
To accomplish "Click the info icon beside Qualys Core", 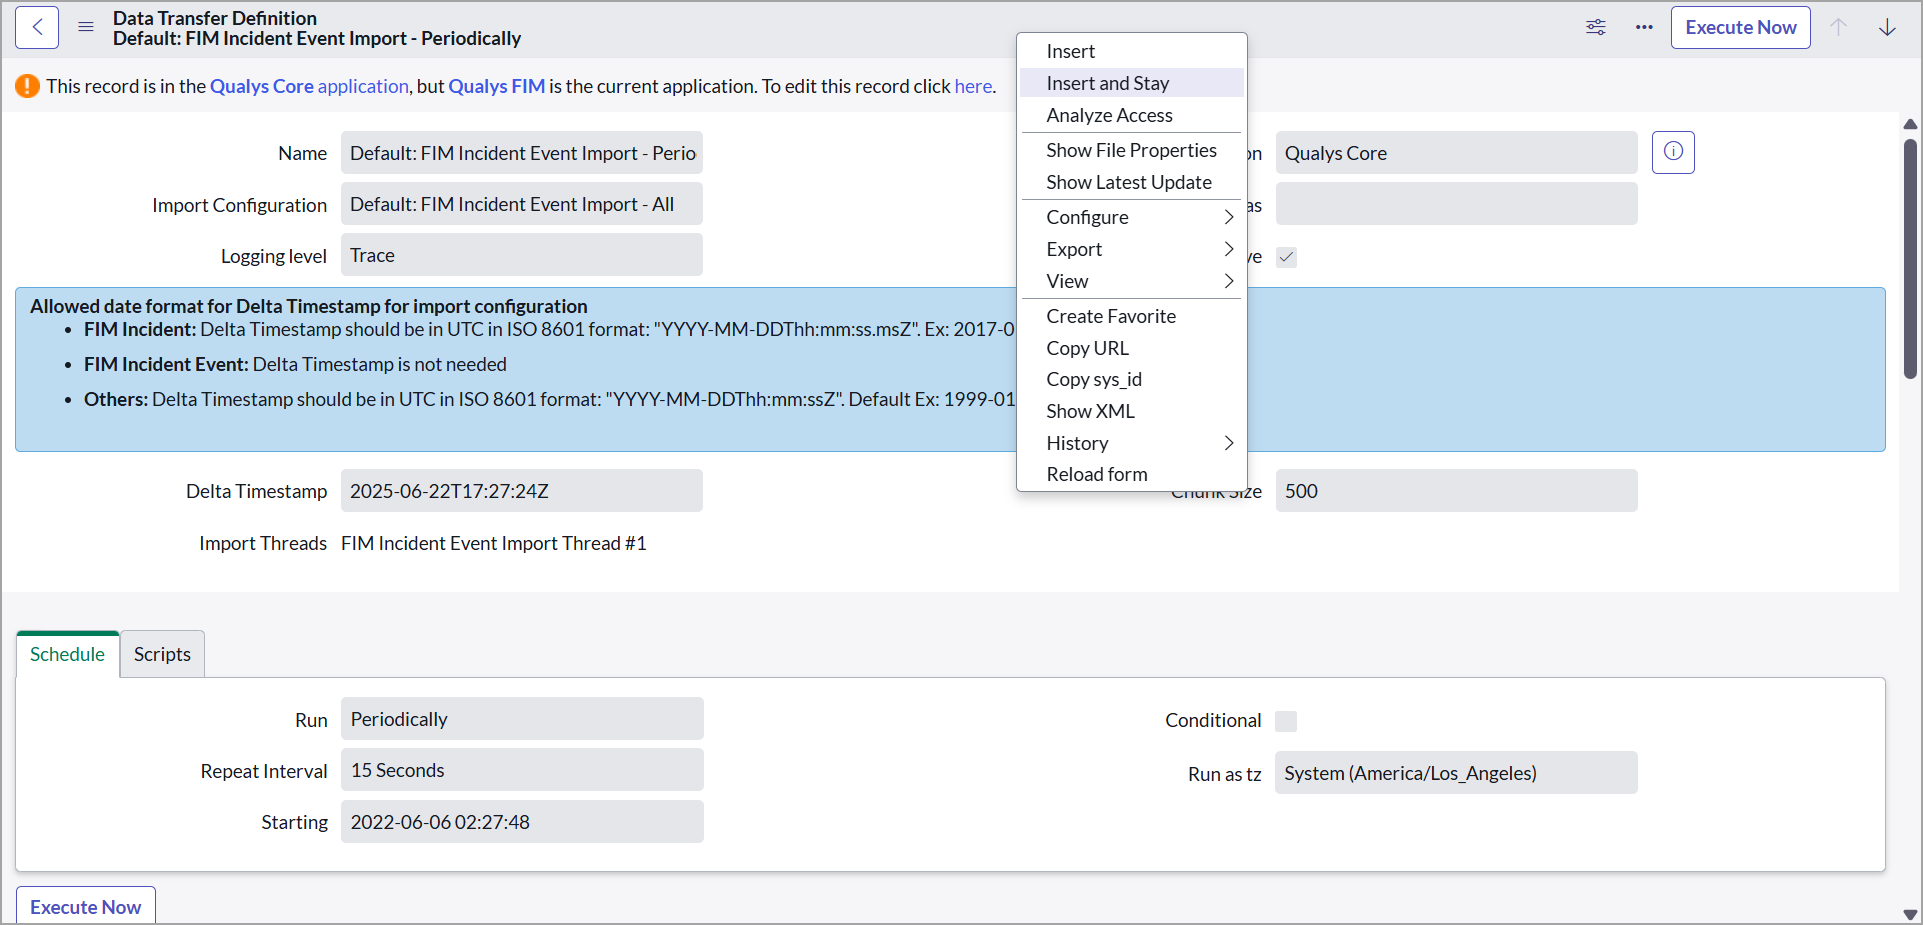I will [x=1673, y=152].
